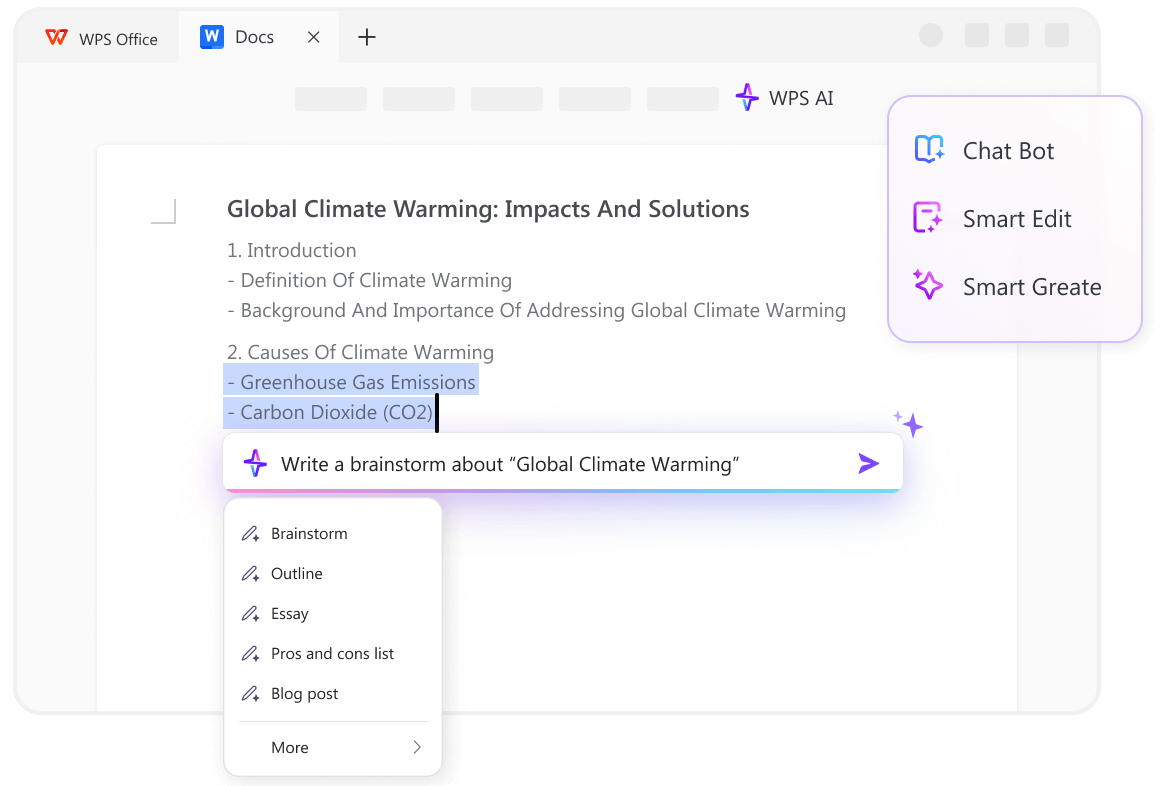Expand the More writing options
Screen dimensions: 1160x786
point(333,747)
